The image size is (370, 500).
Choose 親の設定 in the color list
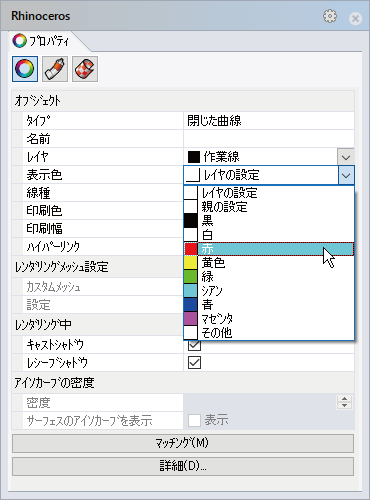(269, 207)
